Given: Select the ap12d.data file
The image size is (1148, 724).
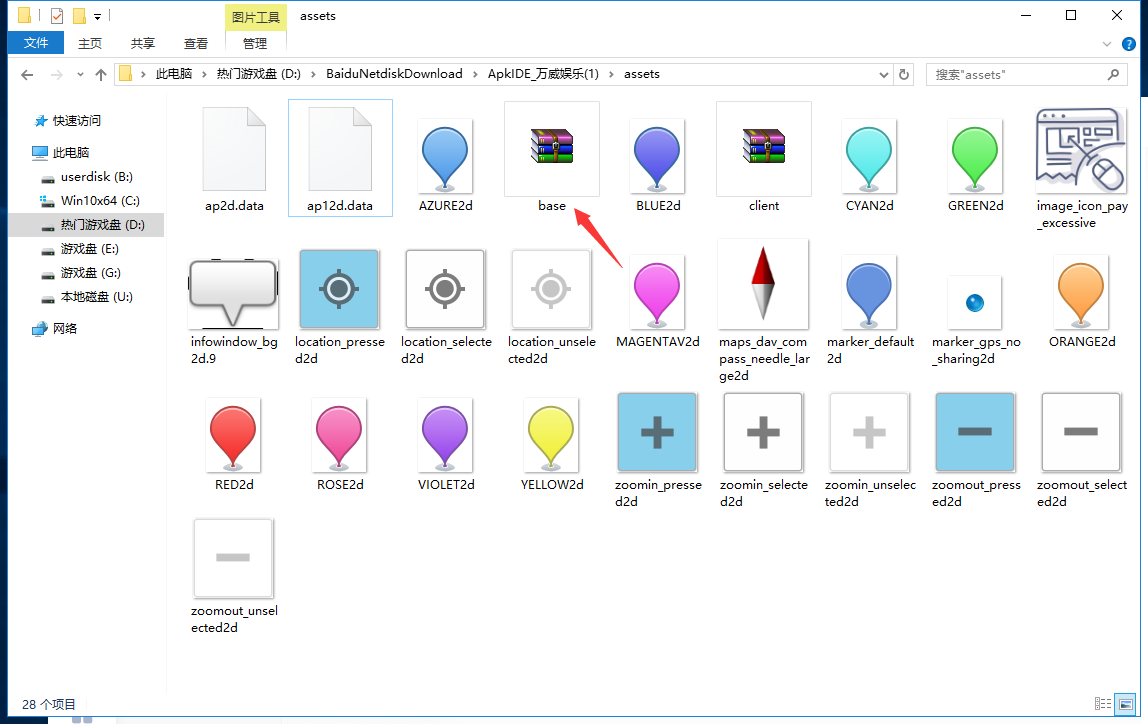Looking at the screenshot, I should click(340, 158).
